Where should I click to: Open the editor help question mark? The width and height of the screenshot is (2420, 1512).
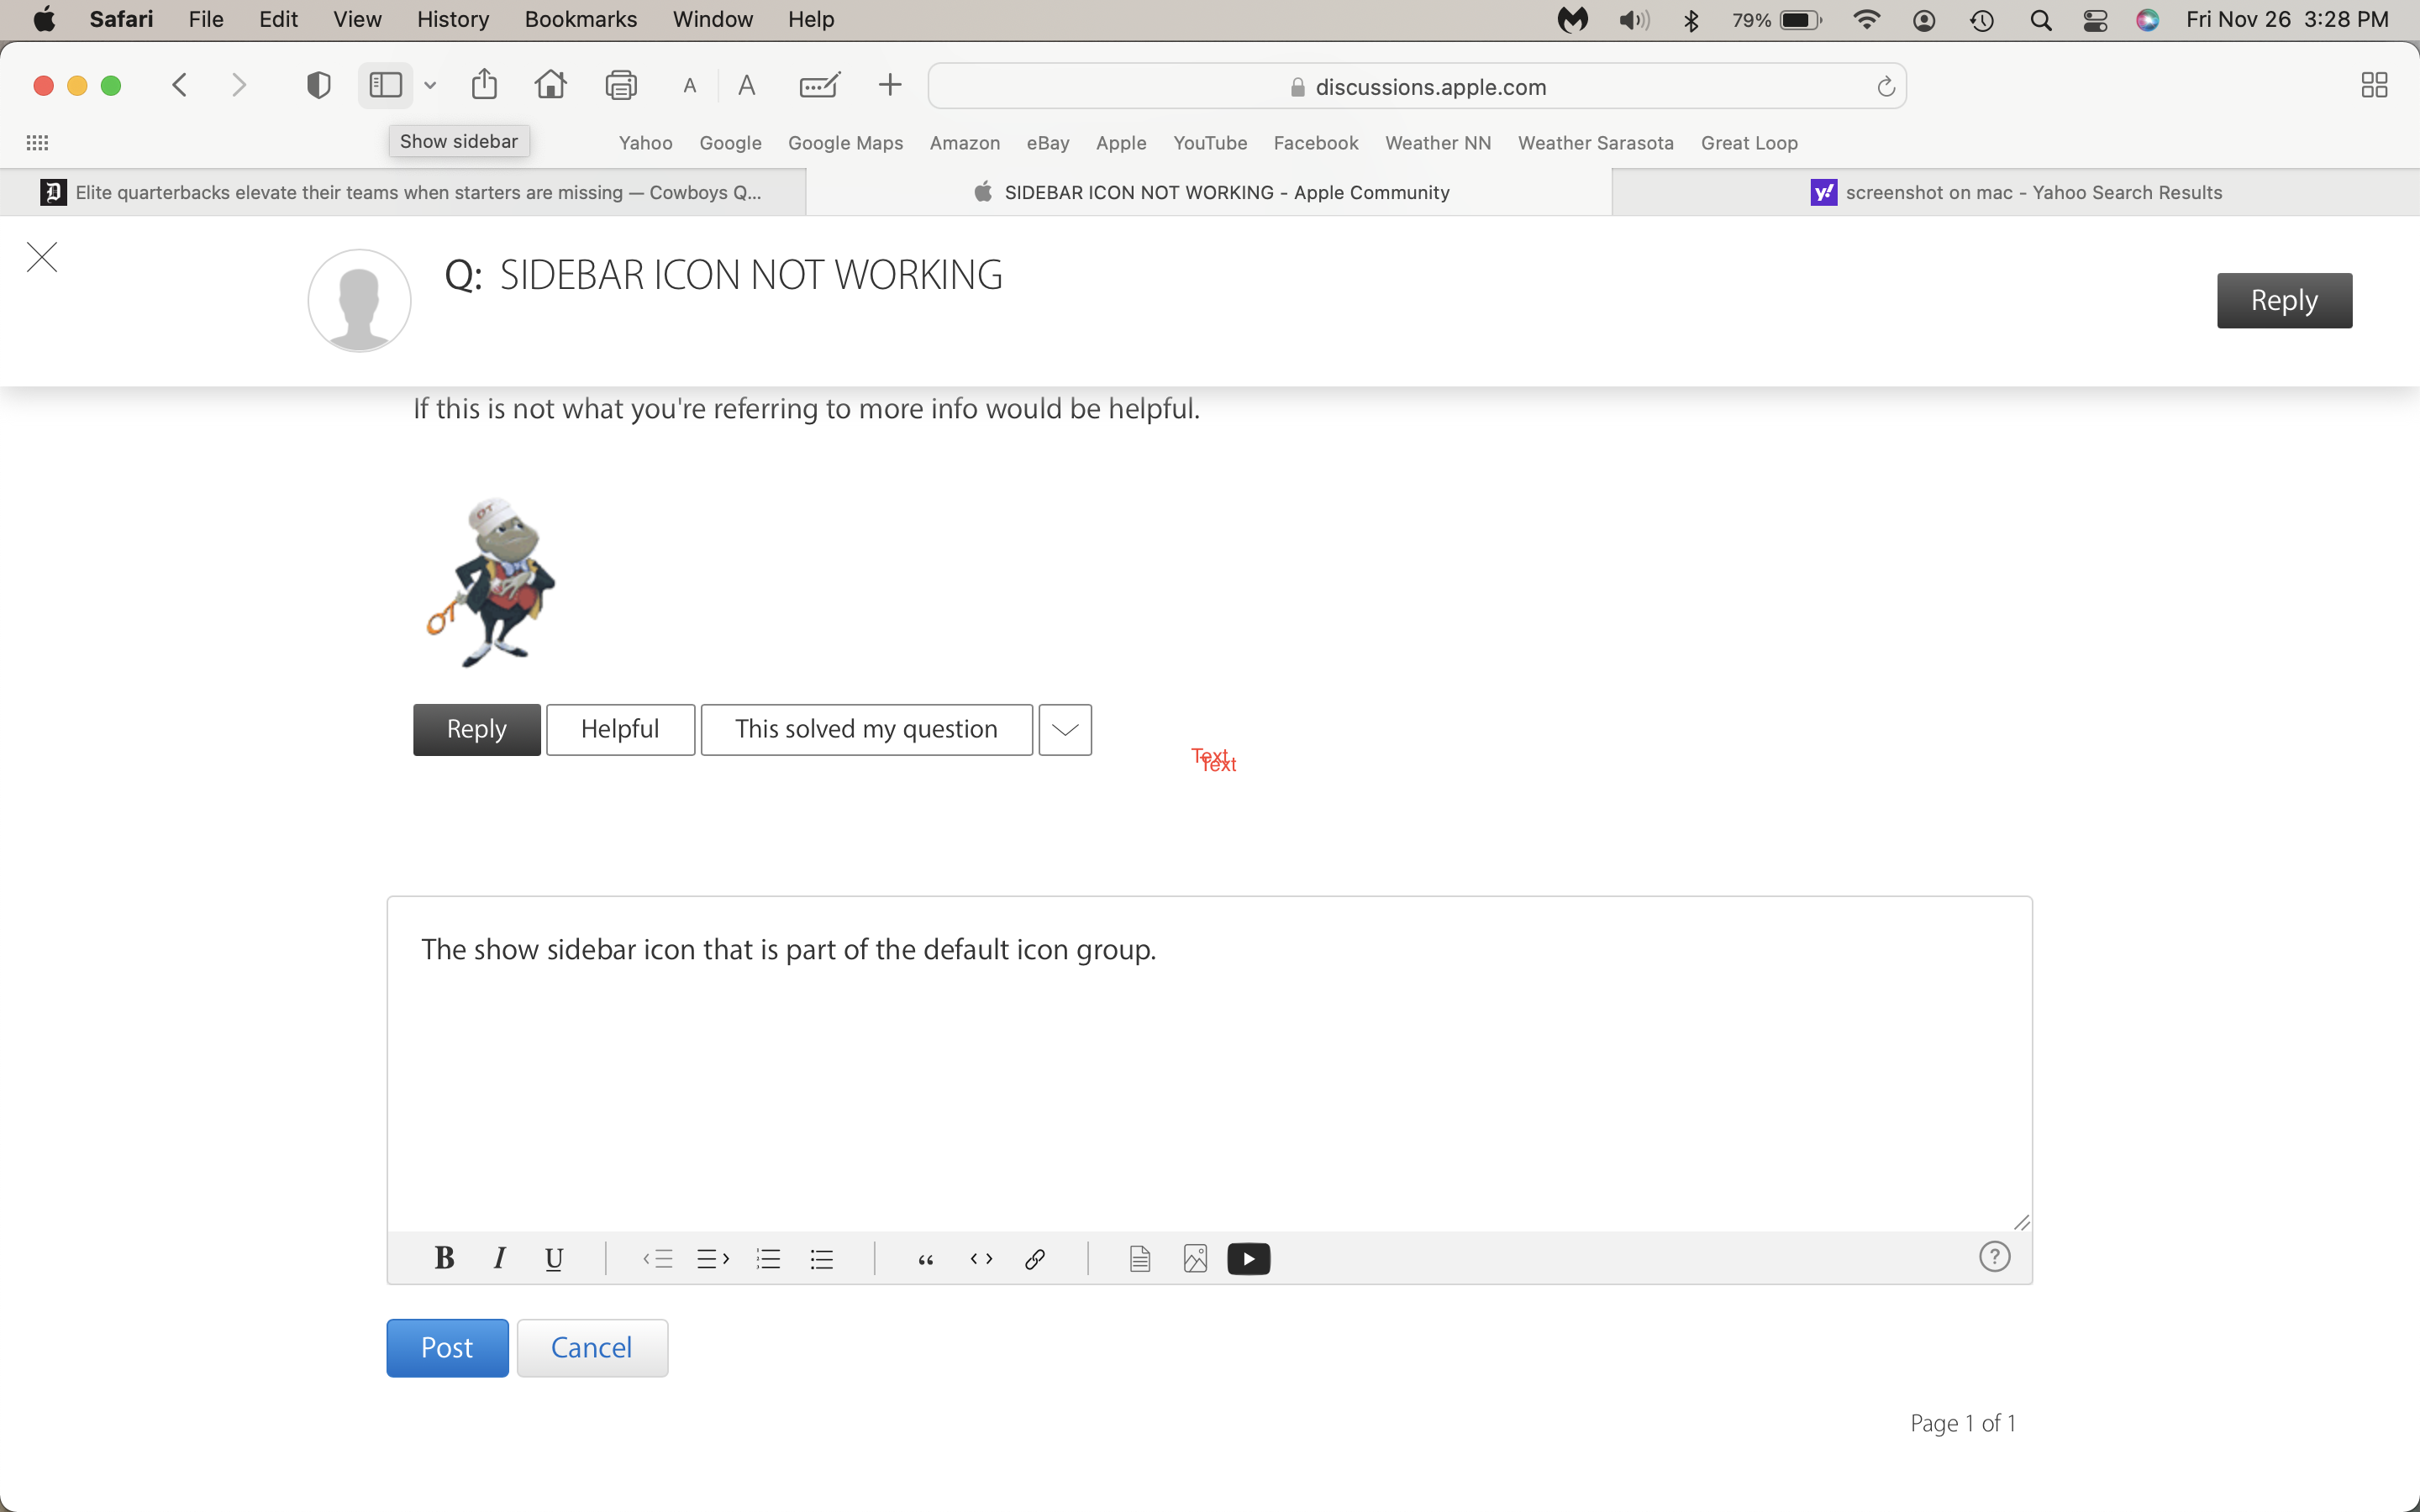(x=1994, y=1256)
